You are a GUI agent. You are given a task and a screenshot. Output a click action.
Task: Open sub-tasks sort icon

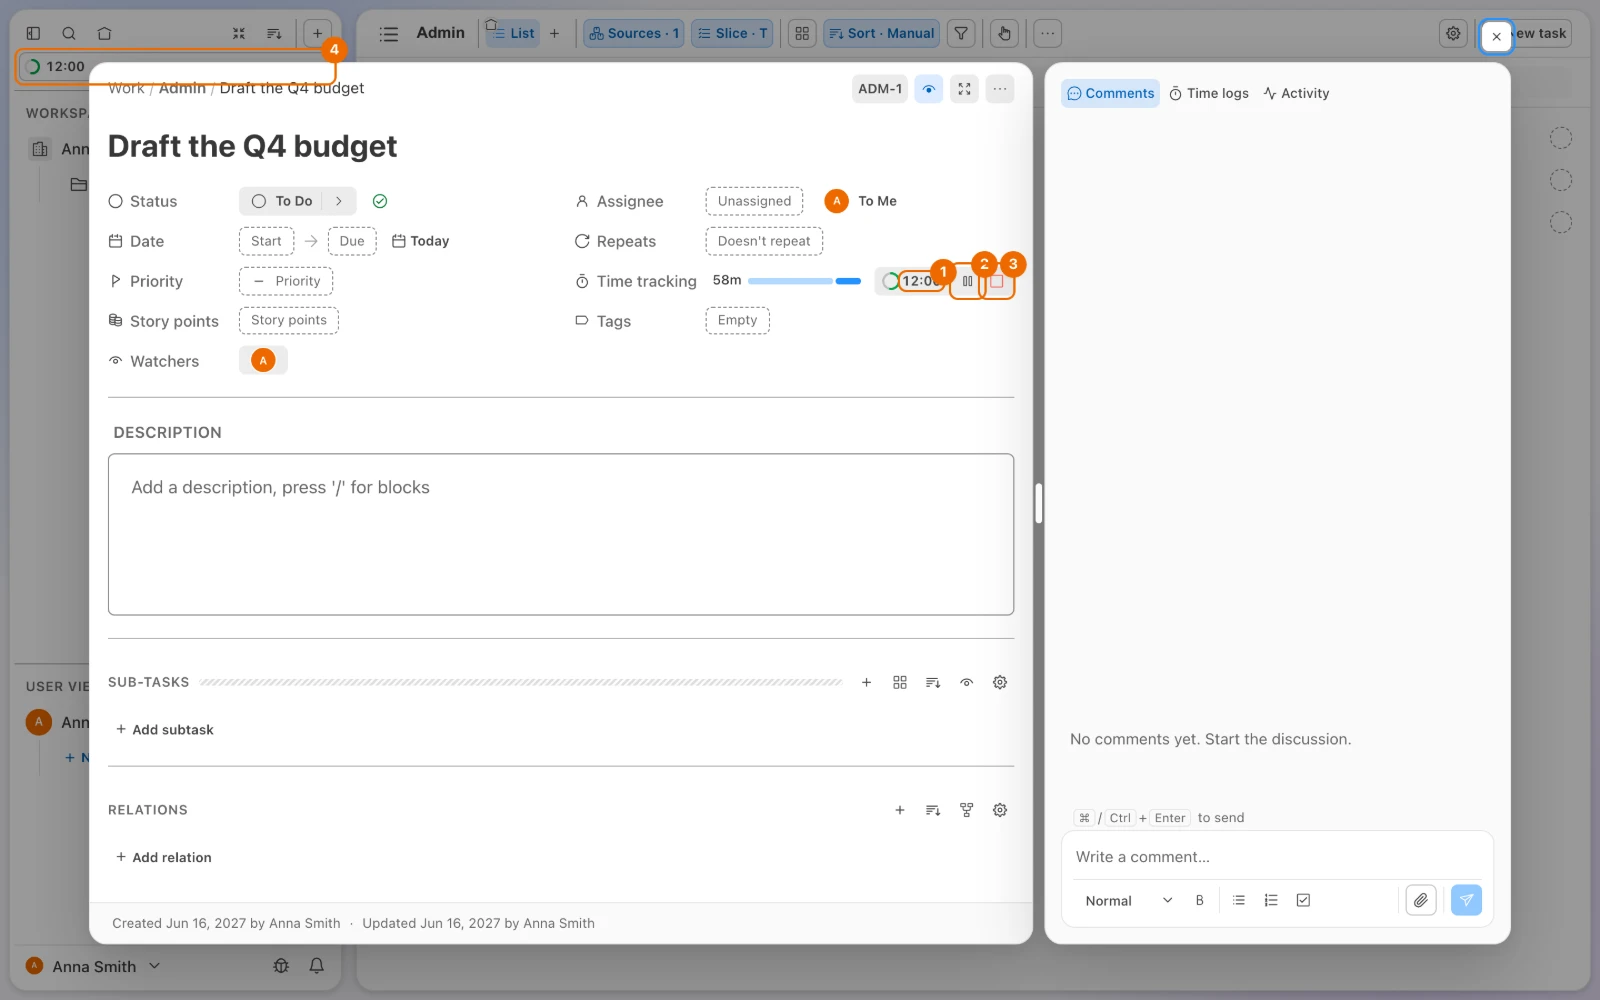tap(933, 682)
